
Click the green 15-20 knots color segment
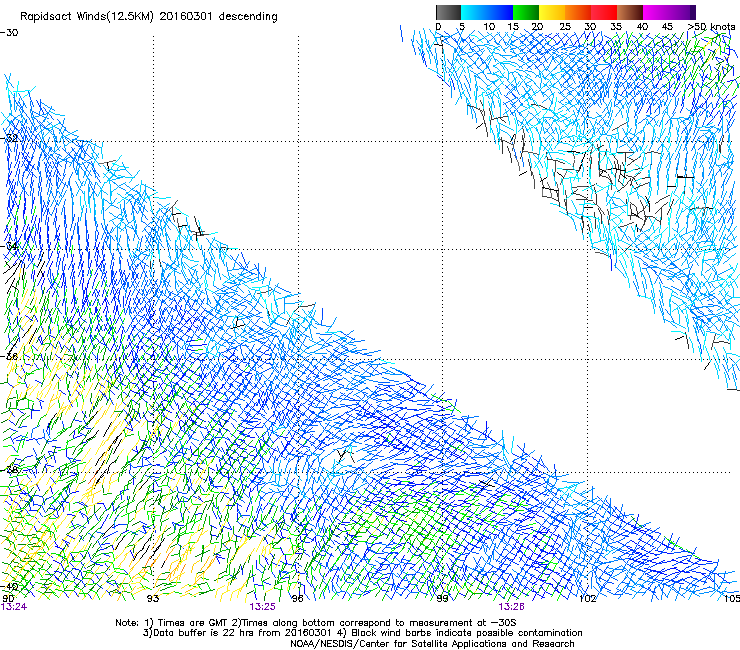pos(526,12)
